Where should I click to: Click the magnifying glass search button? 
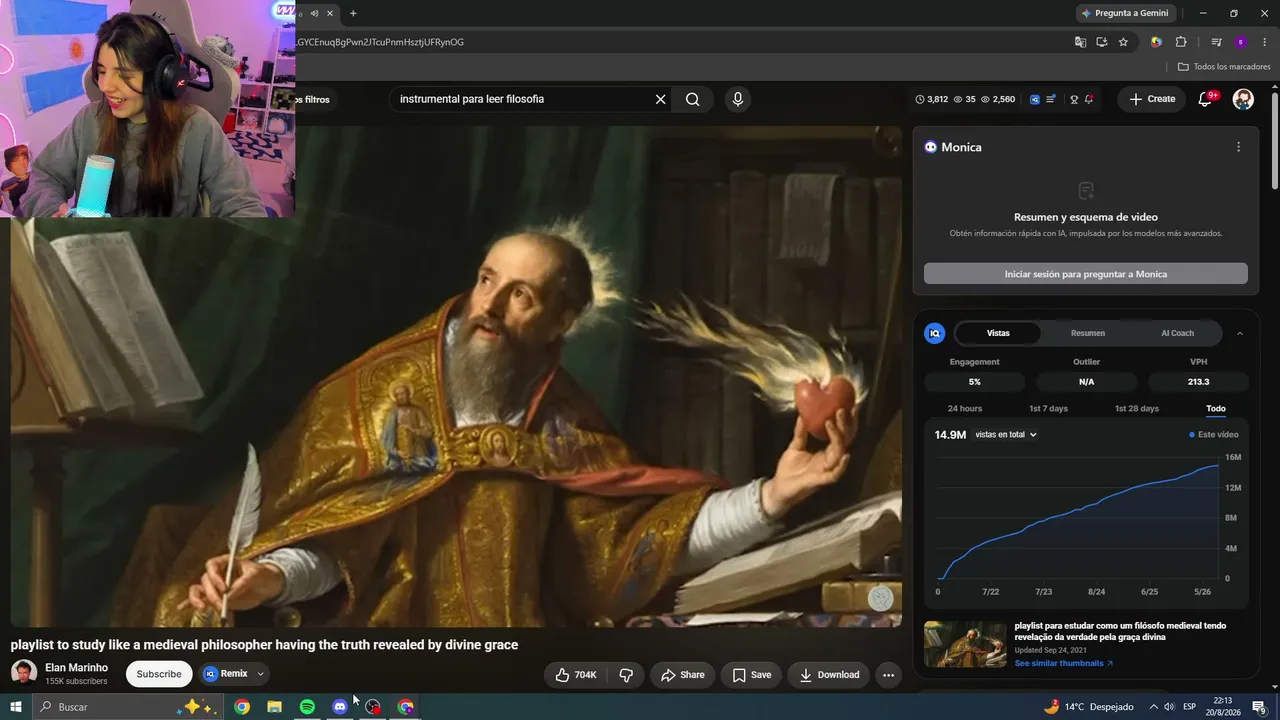(692, 99)
